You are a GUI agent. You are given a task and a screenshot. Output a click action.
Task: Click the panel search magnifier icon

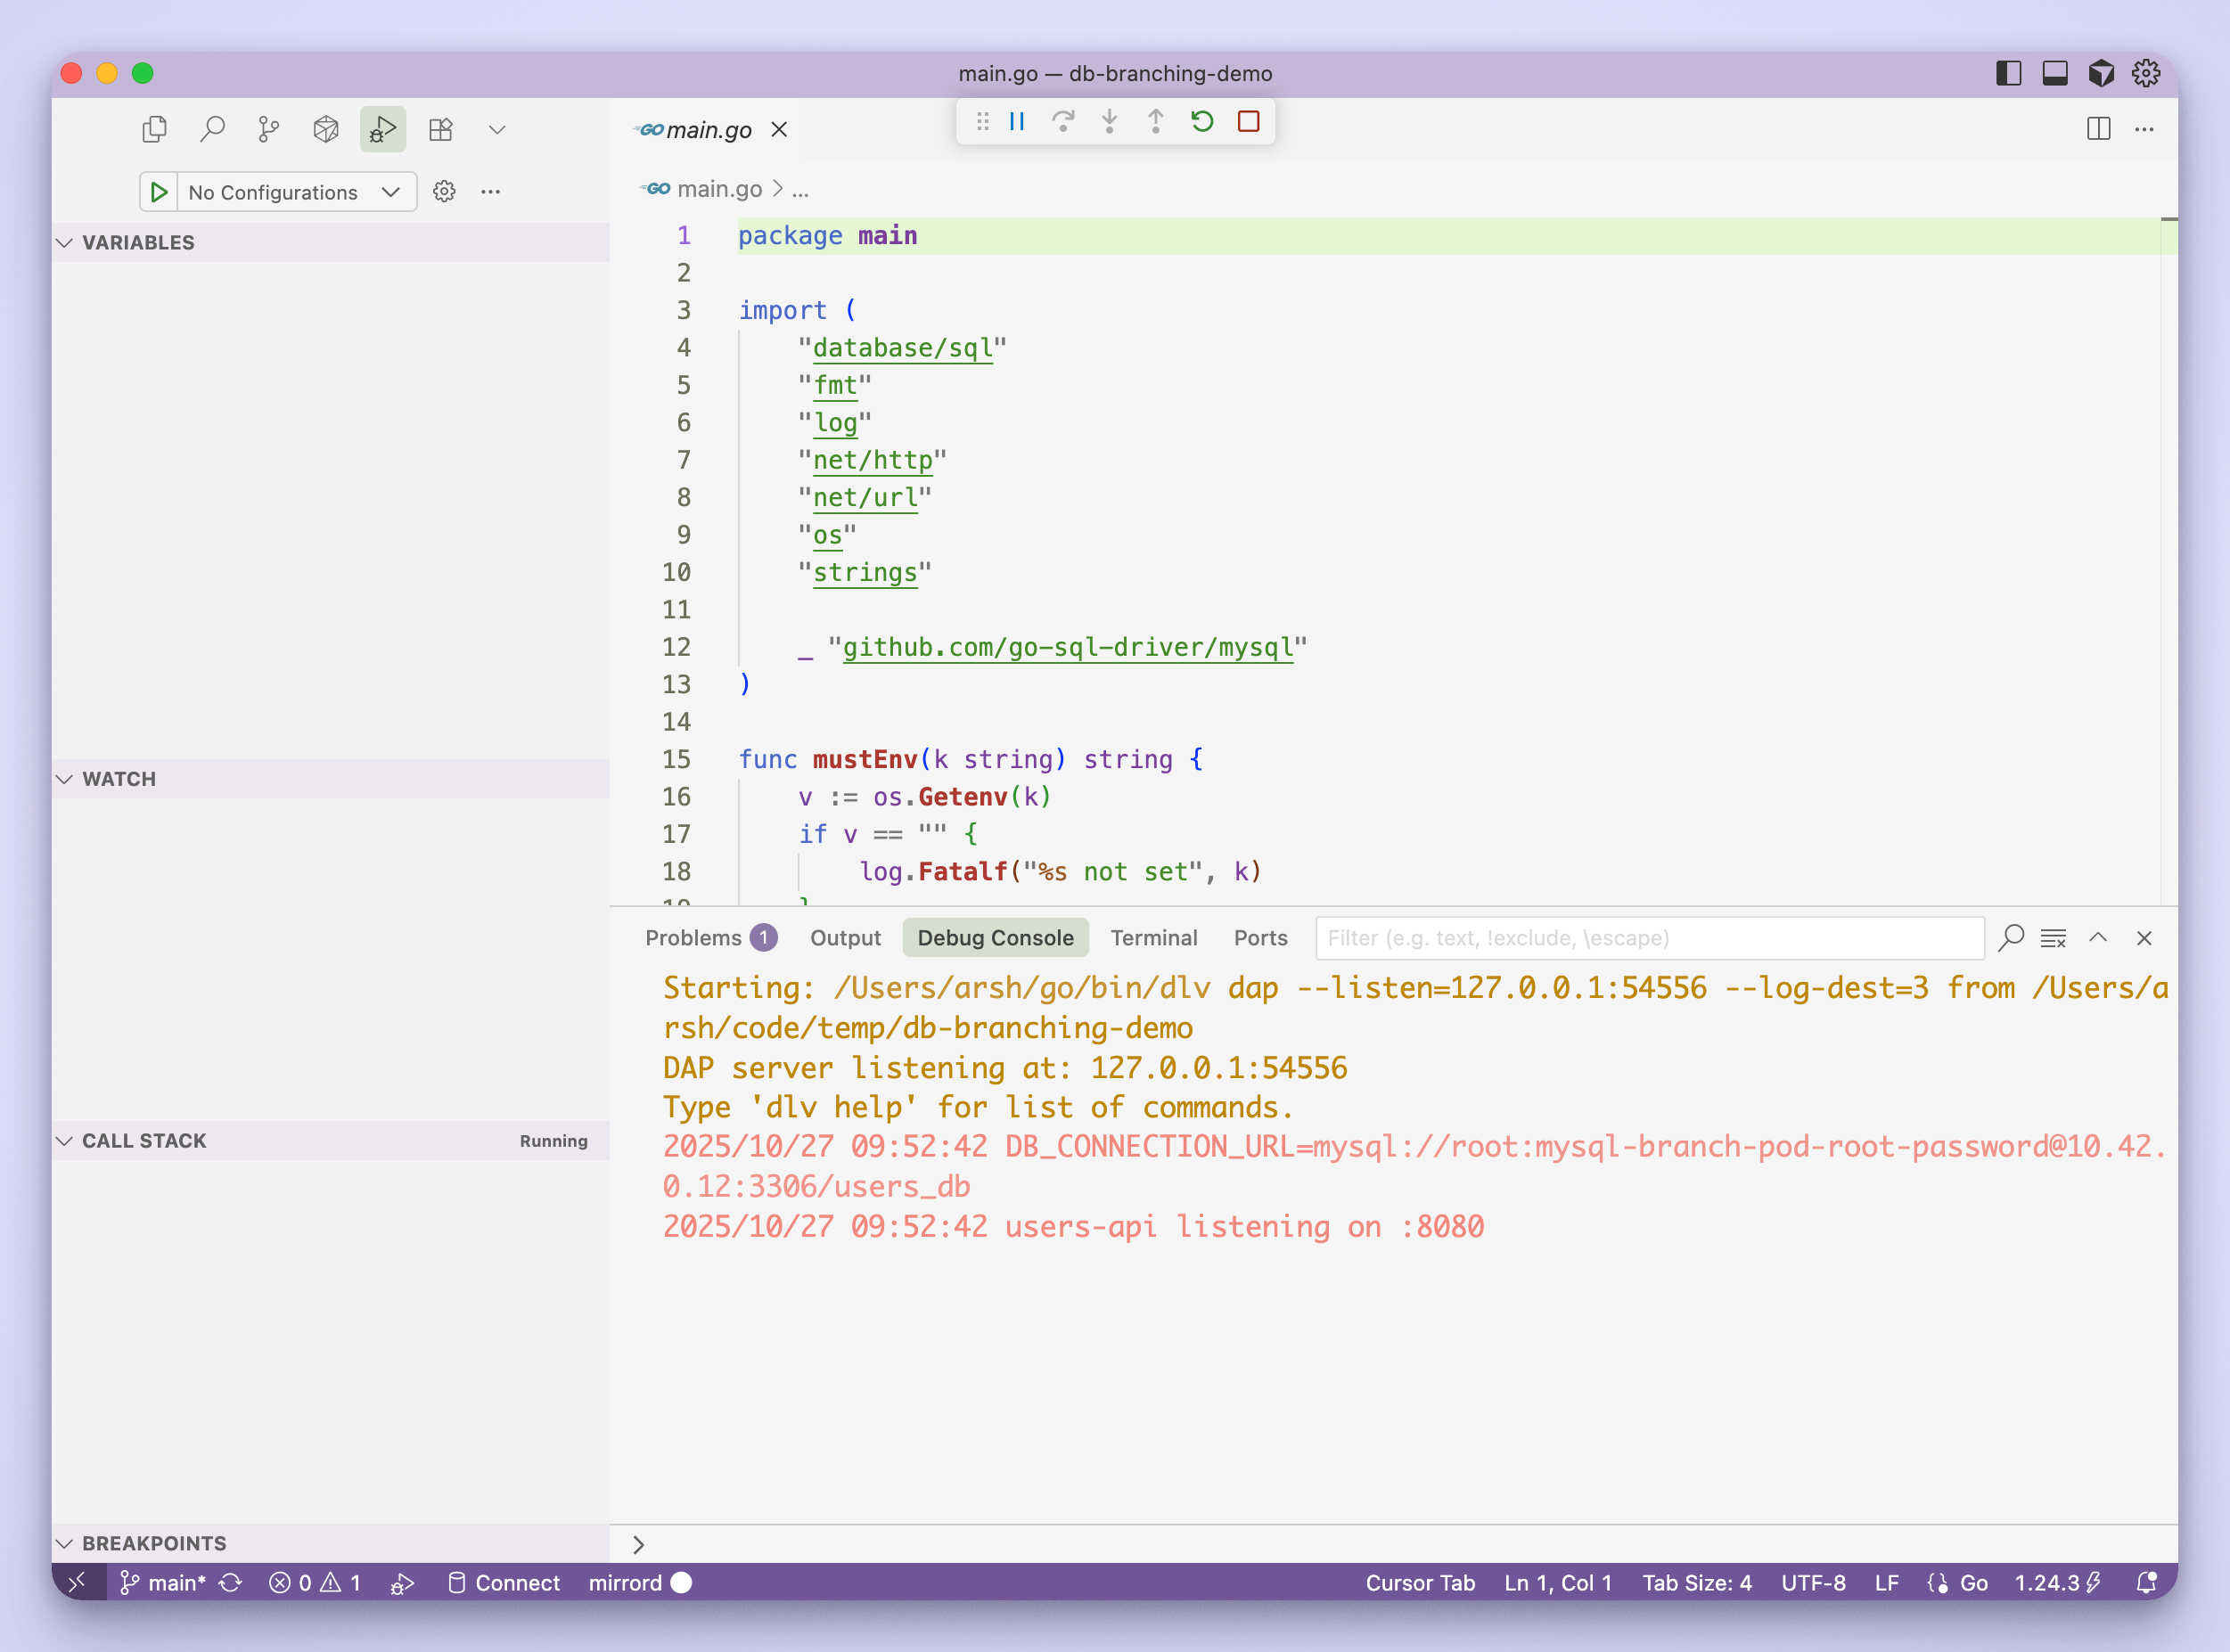coord(2010,938)
